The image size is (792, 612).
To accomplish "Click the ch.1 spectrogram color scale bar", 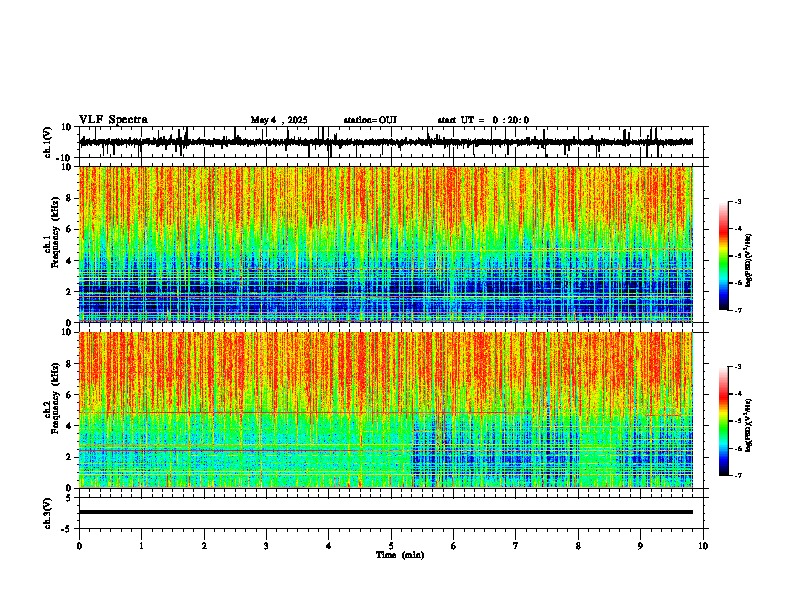I will (x=724, y=256).
